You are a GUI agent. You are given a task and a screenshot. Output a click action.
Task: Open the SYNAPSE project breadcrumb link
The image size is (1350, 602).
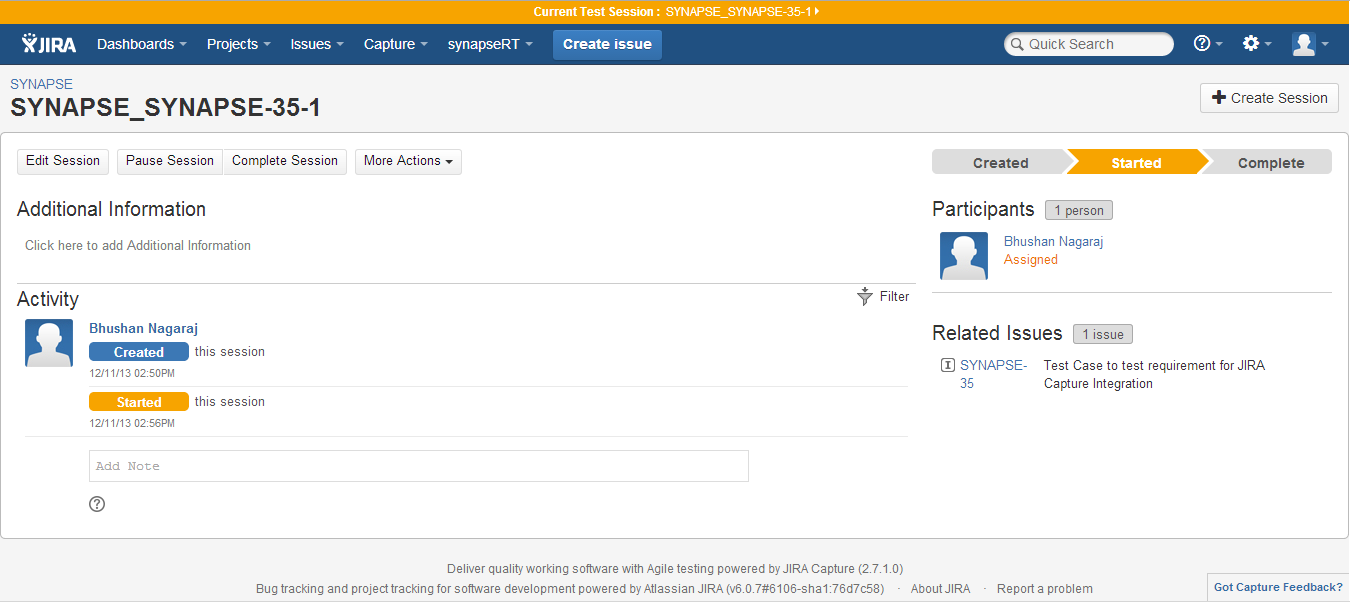pos(41,84)
